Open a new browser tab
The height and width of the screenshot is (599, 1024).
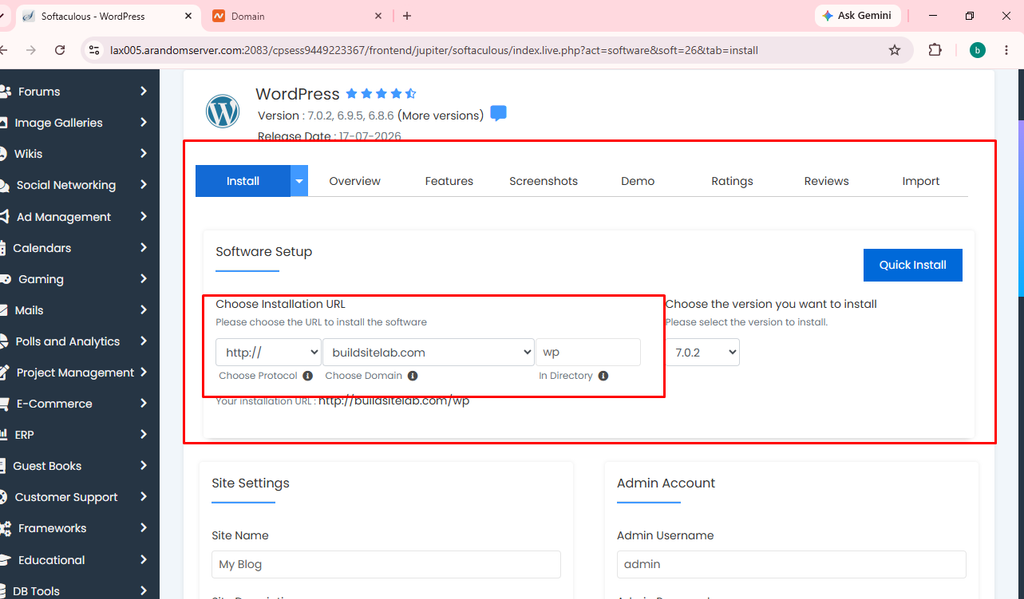407,16
